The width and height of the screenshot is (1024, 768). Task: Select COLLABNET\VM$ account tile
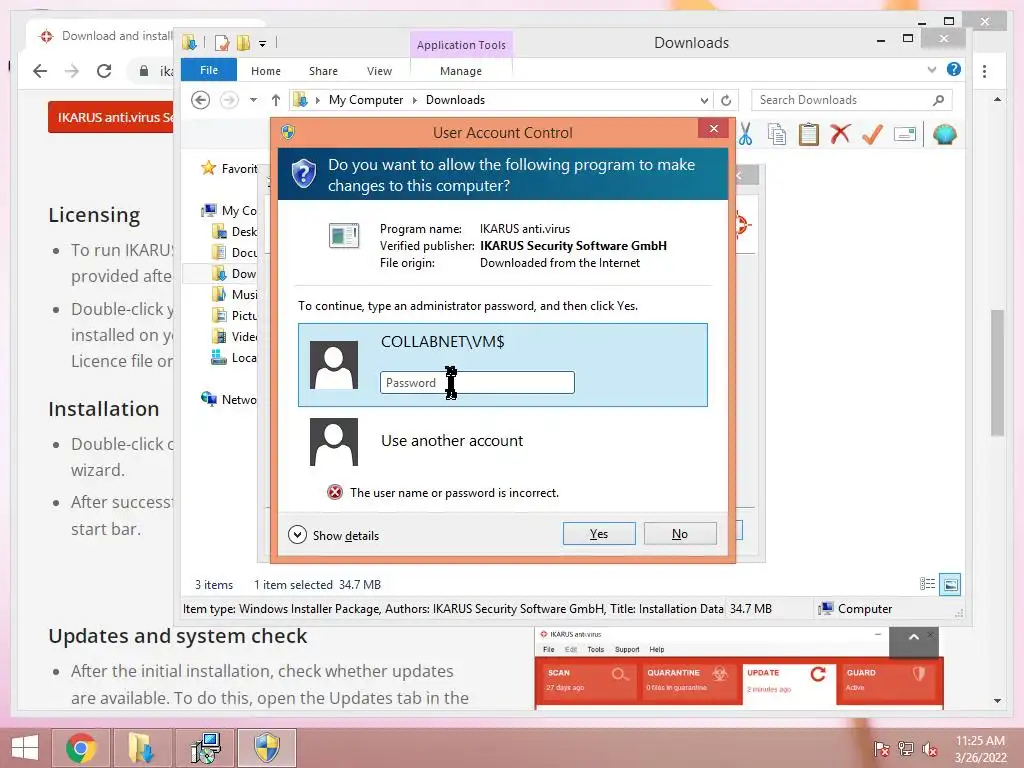503,365
